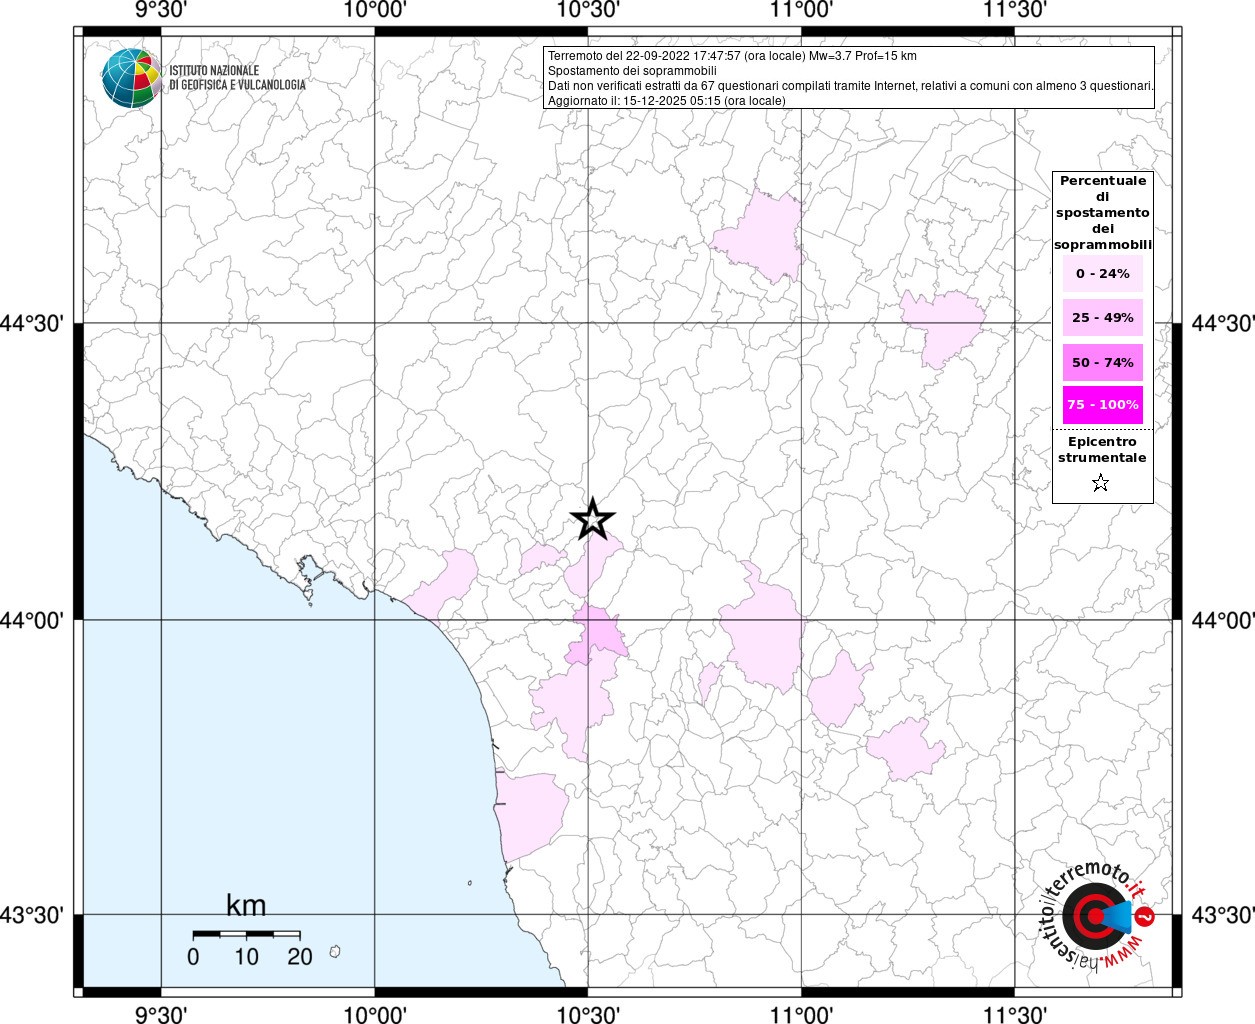Click the haisentitoilterremoto.it target logo
Screen dimensions: 1255x1024
(x=1097, y=915)
